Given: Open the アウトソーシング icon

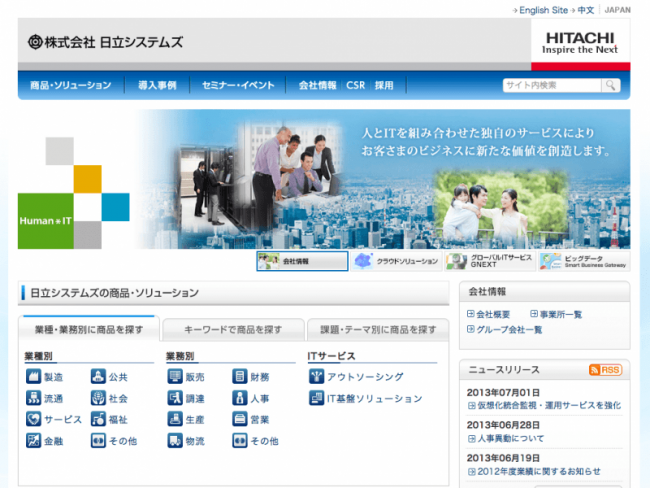Looking at the screenshot, I should [316, 376].
